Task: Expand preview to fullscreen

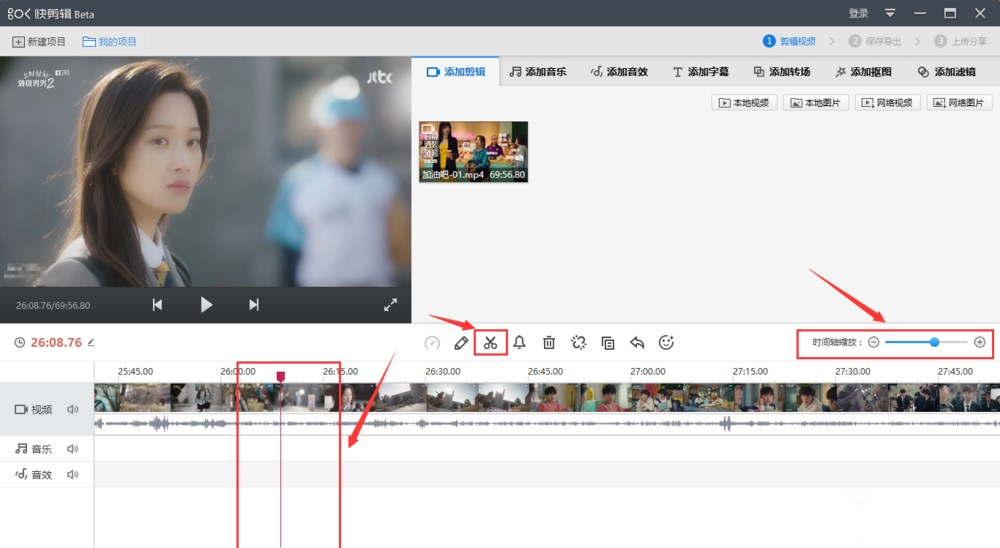Action: tap(390, 305)
